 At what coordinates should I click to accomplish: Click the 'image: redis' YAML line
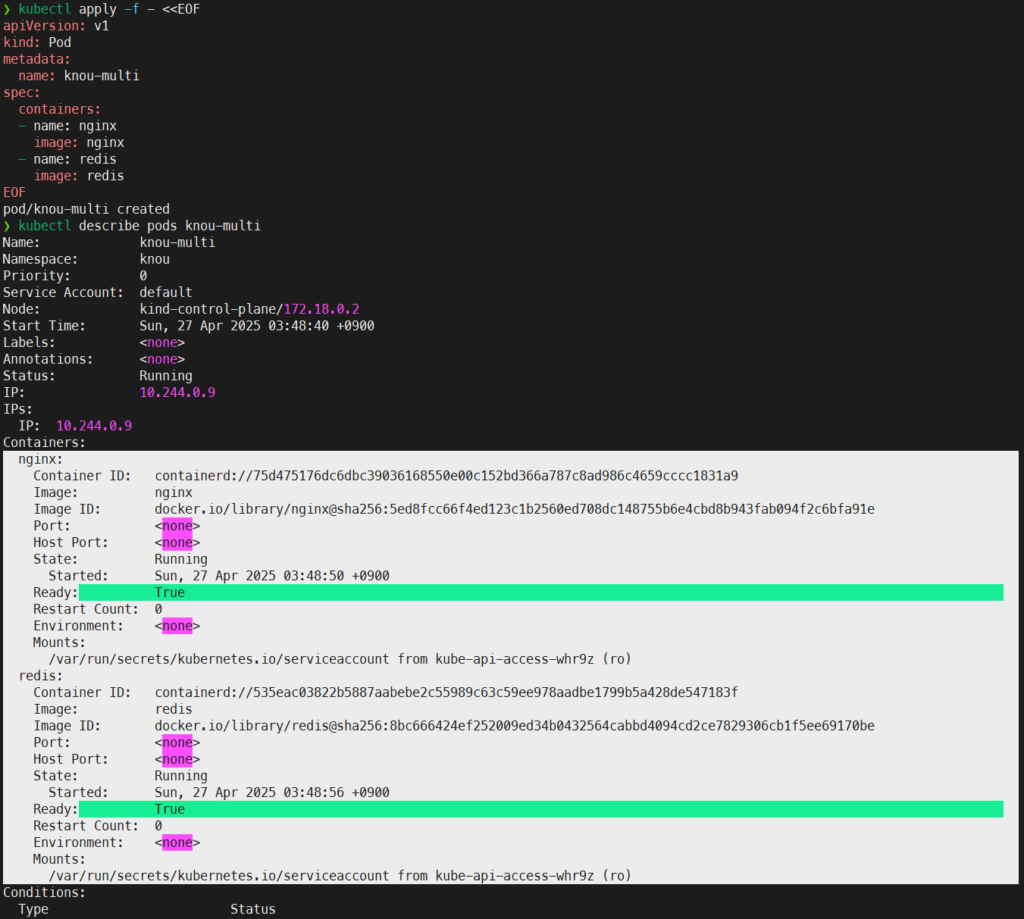79,176
